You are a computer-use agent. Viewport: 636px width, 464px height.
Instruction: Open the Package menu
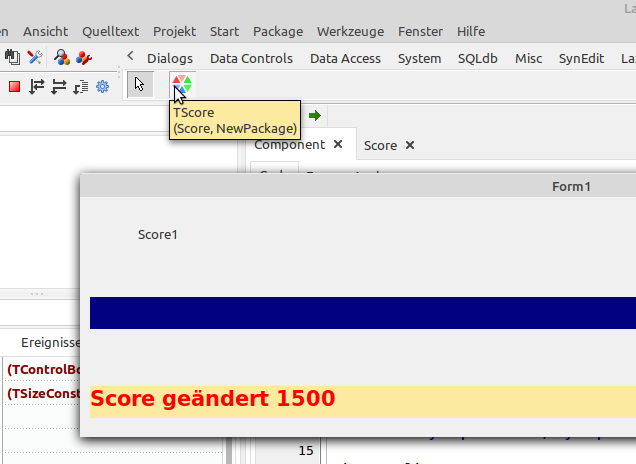[278, 31]
